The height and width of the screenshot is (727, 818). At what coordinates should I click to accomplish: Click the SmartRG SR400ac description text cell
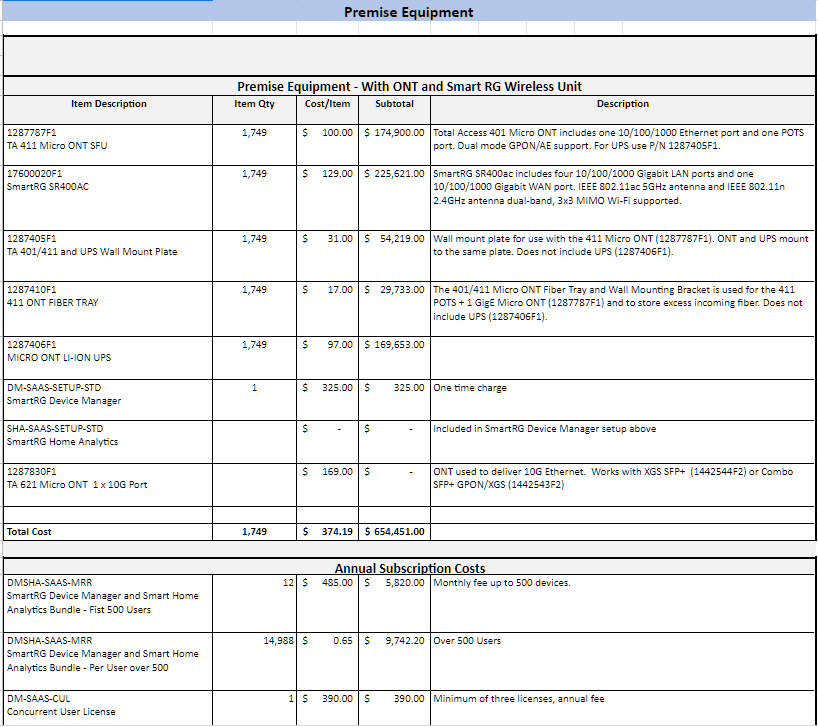(622, 198)
